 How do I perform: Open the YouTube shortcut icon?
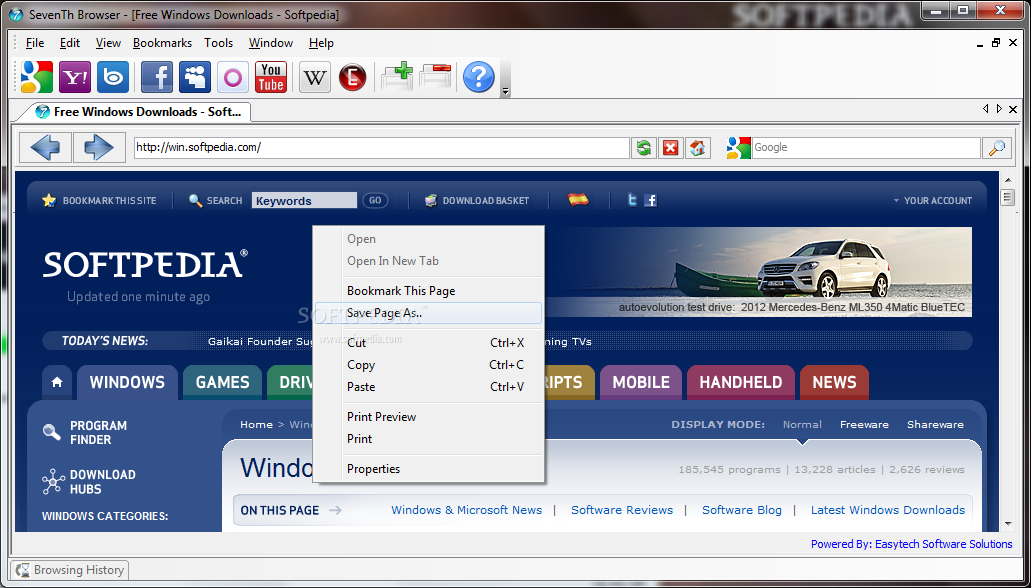pyautogui.click(x=271, y=77)
